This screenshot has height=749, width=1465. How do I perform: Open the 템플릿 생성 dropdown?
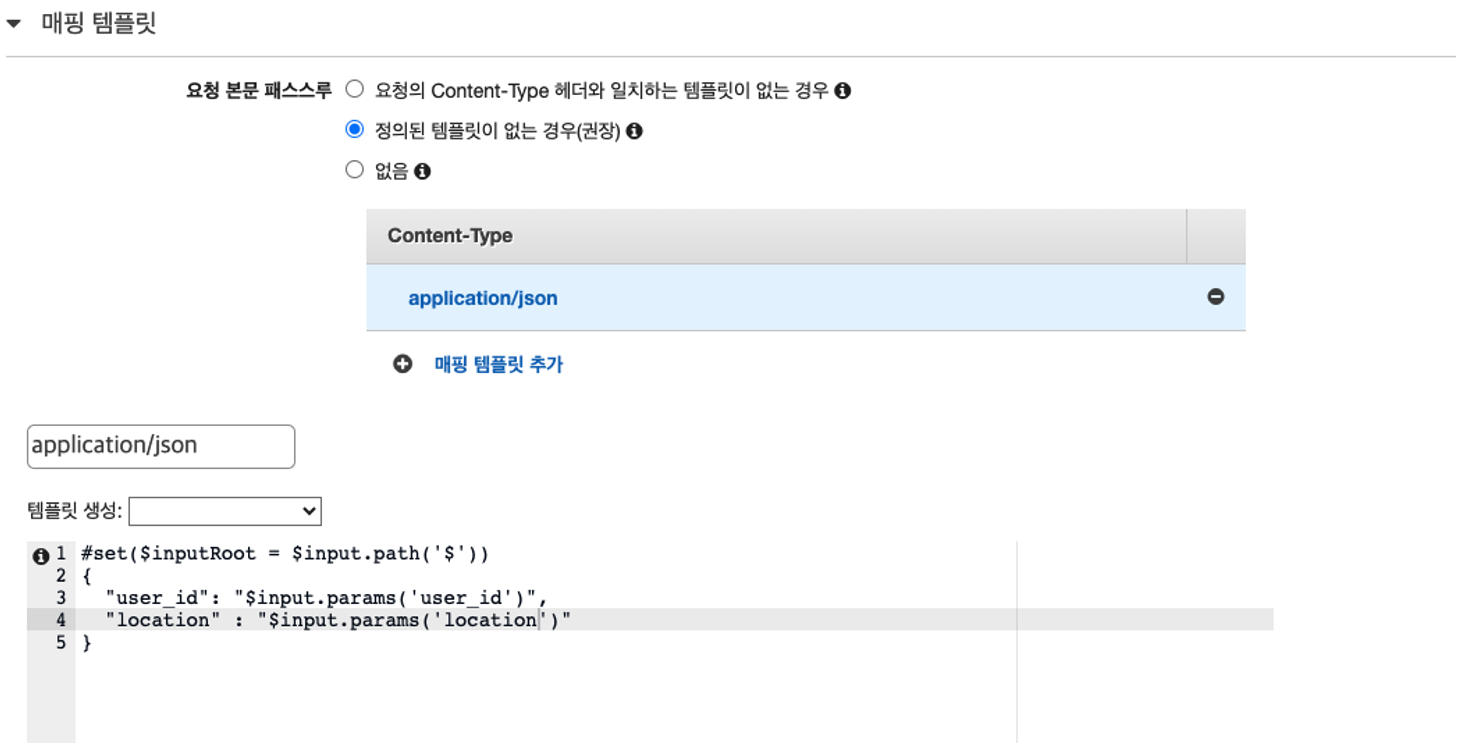tap(225, 511)
